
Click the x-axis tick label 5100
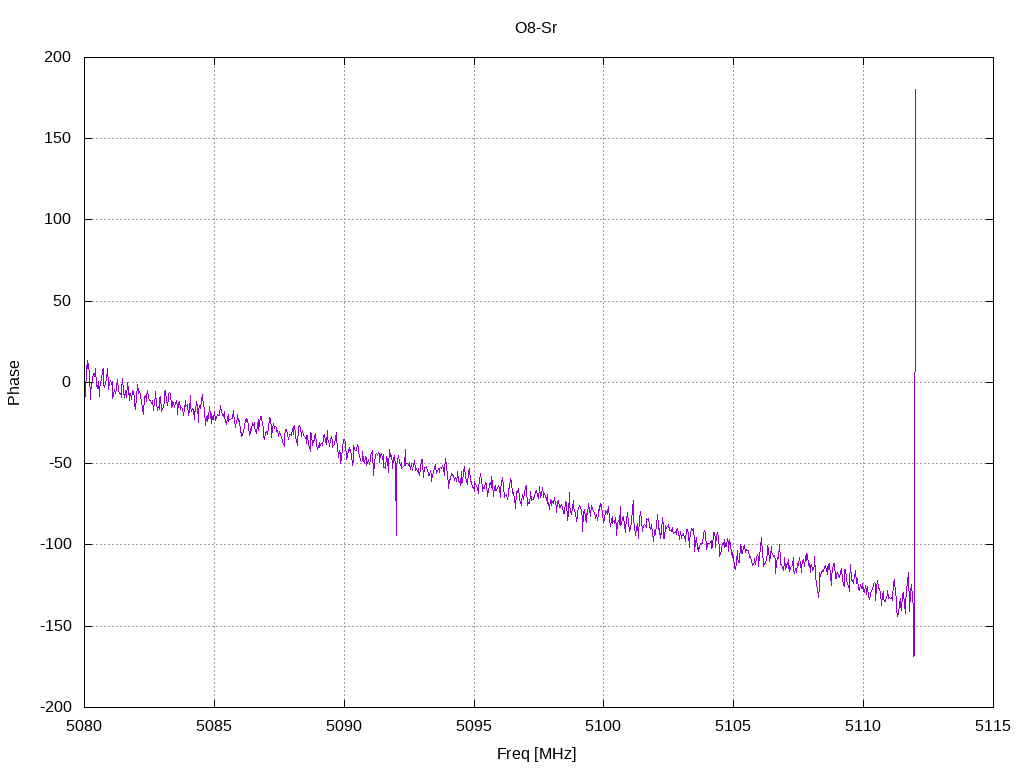point(603,726)
